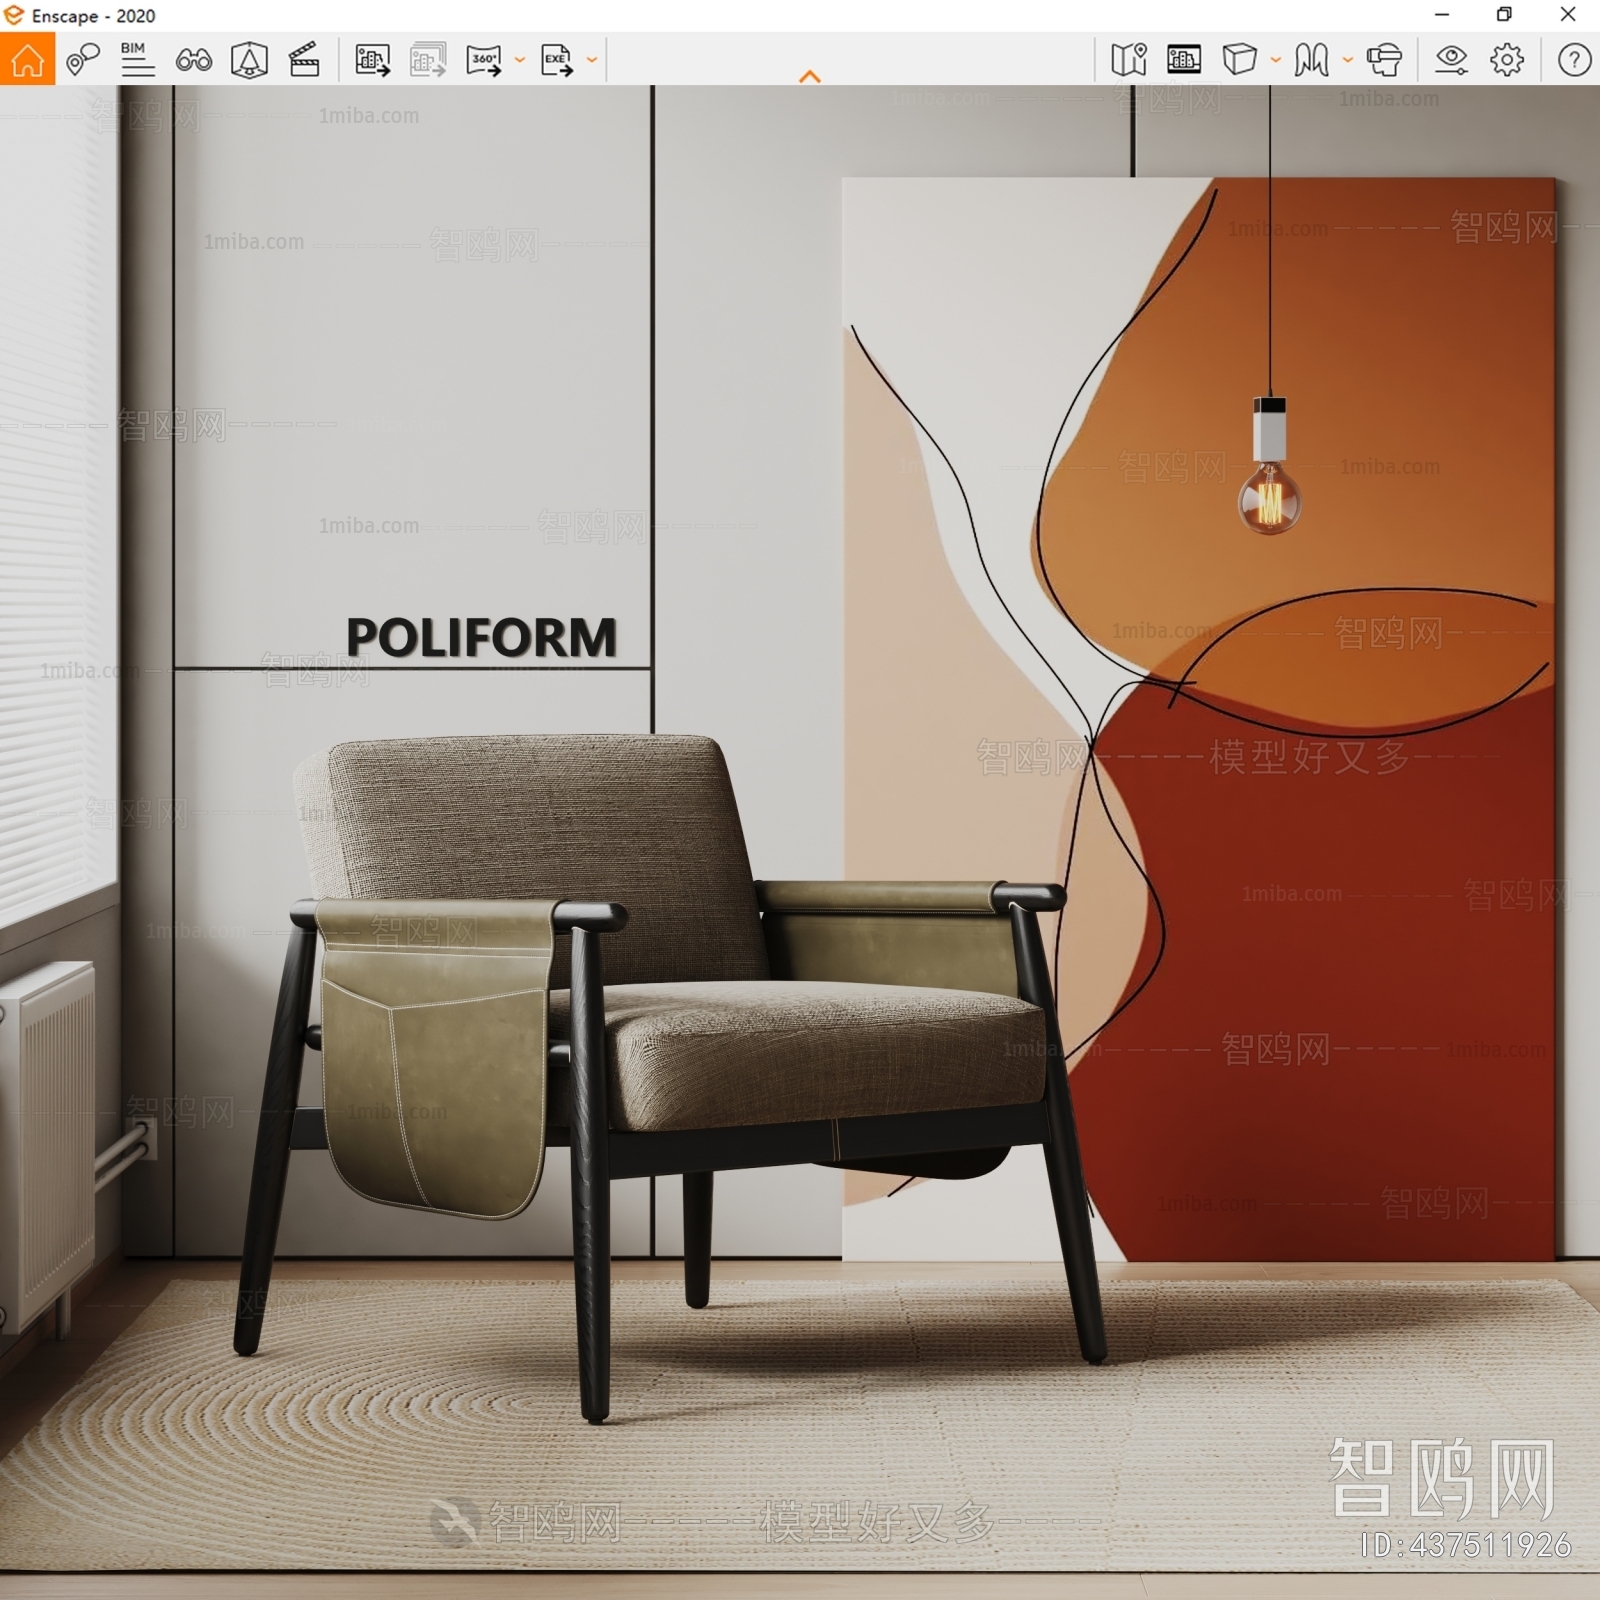This screenshot has height=1600, width=1600.
Task: Toggle the safe frame icon
Action: 249,60
